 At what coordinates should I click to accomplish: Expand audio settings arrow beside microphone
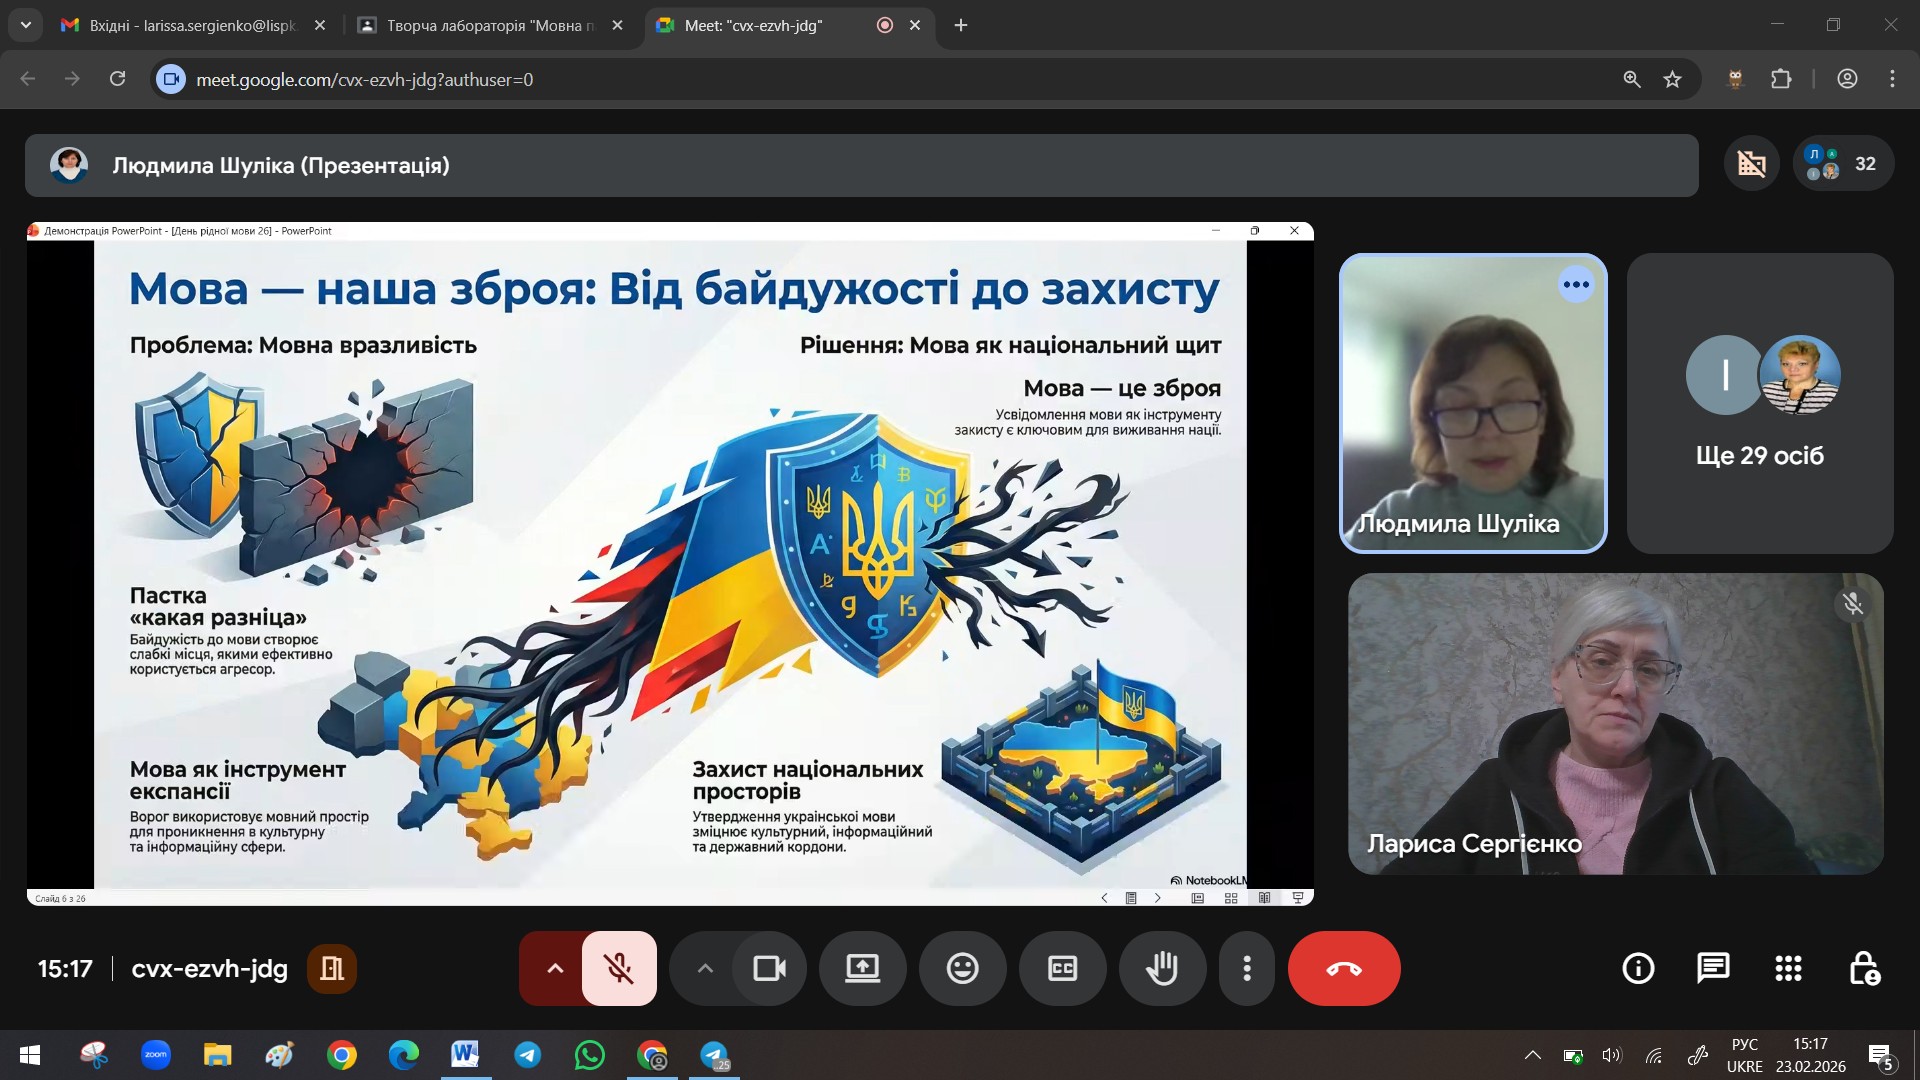(x=555, y=968)
